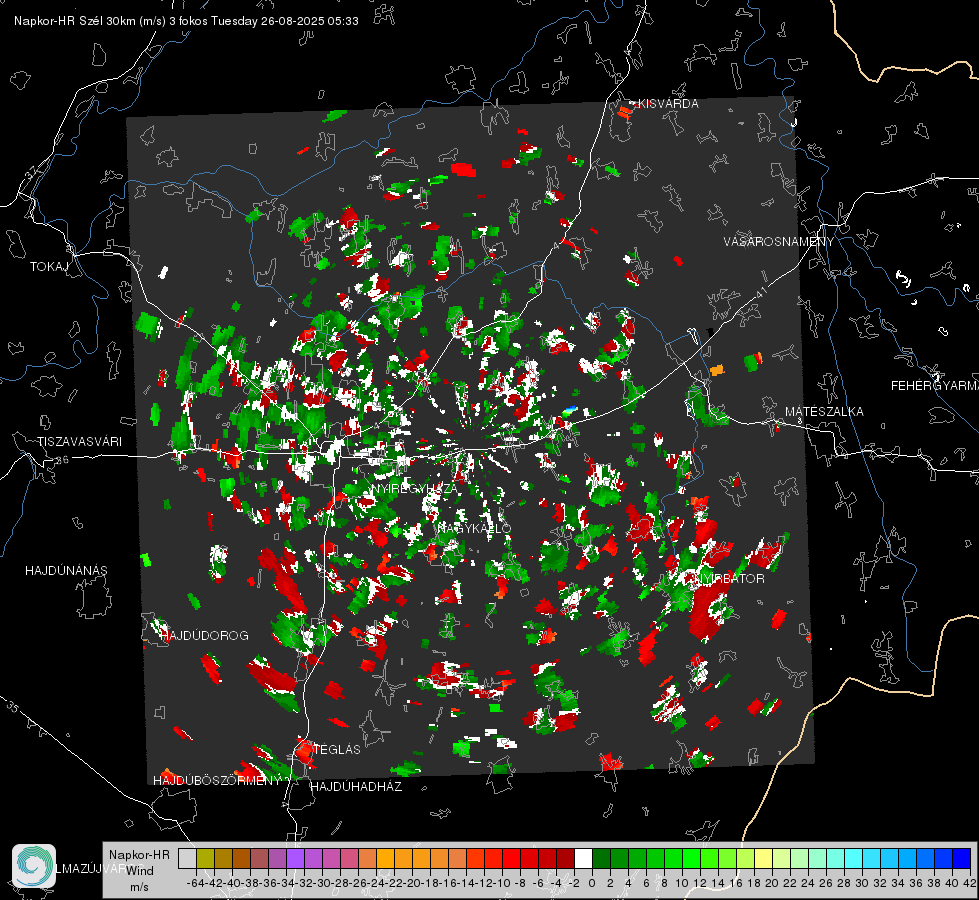Click the swirl weather logo icon
Viewport: 979px width, 900px height.
tap(34, 866)
